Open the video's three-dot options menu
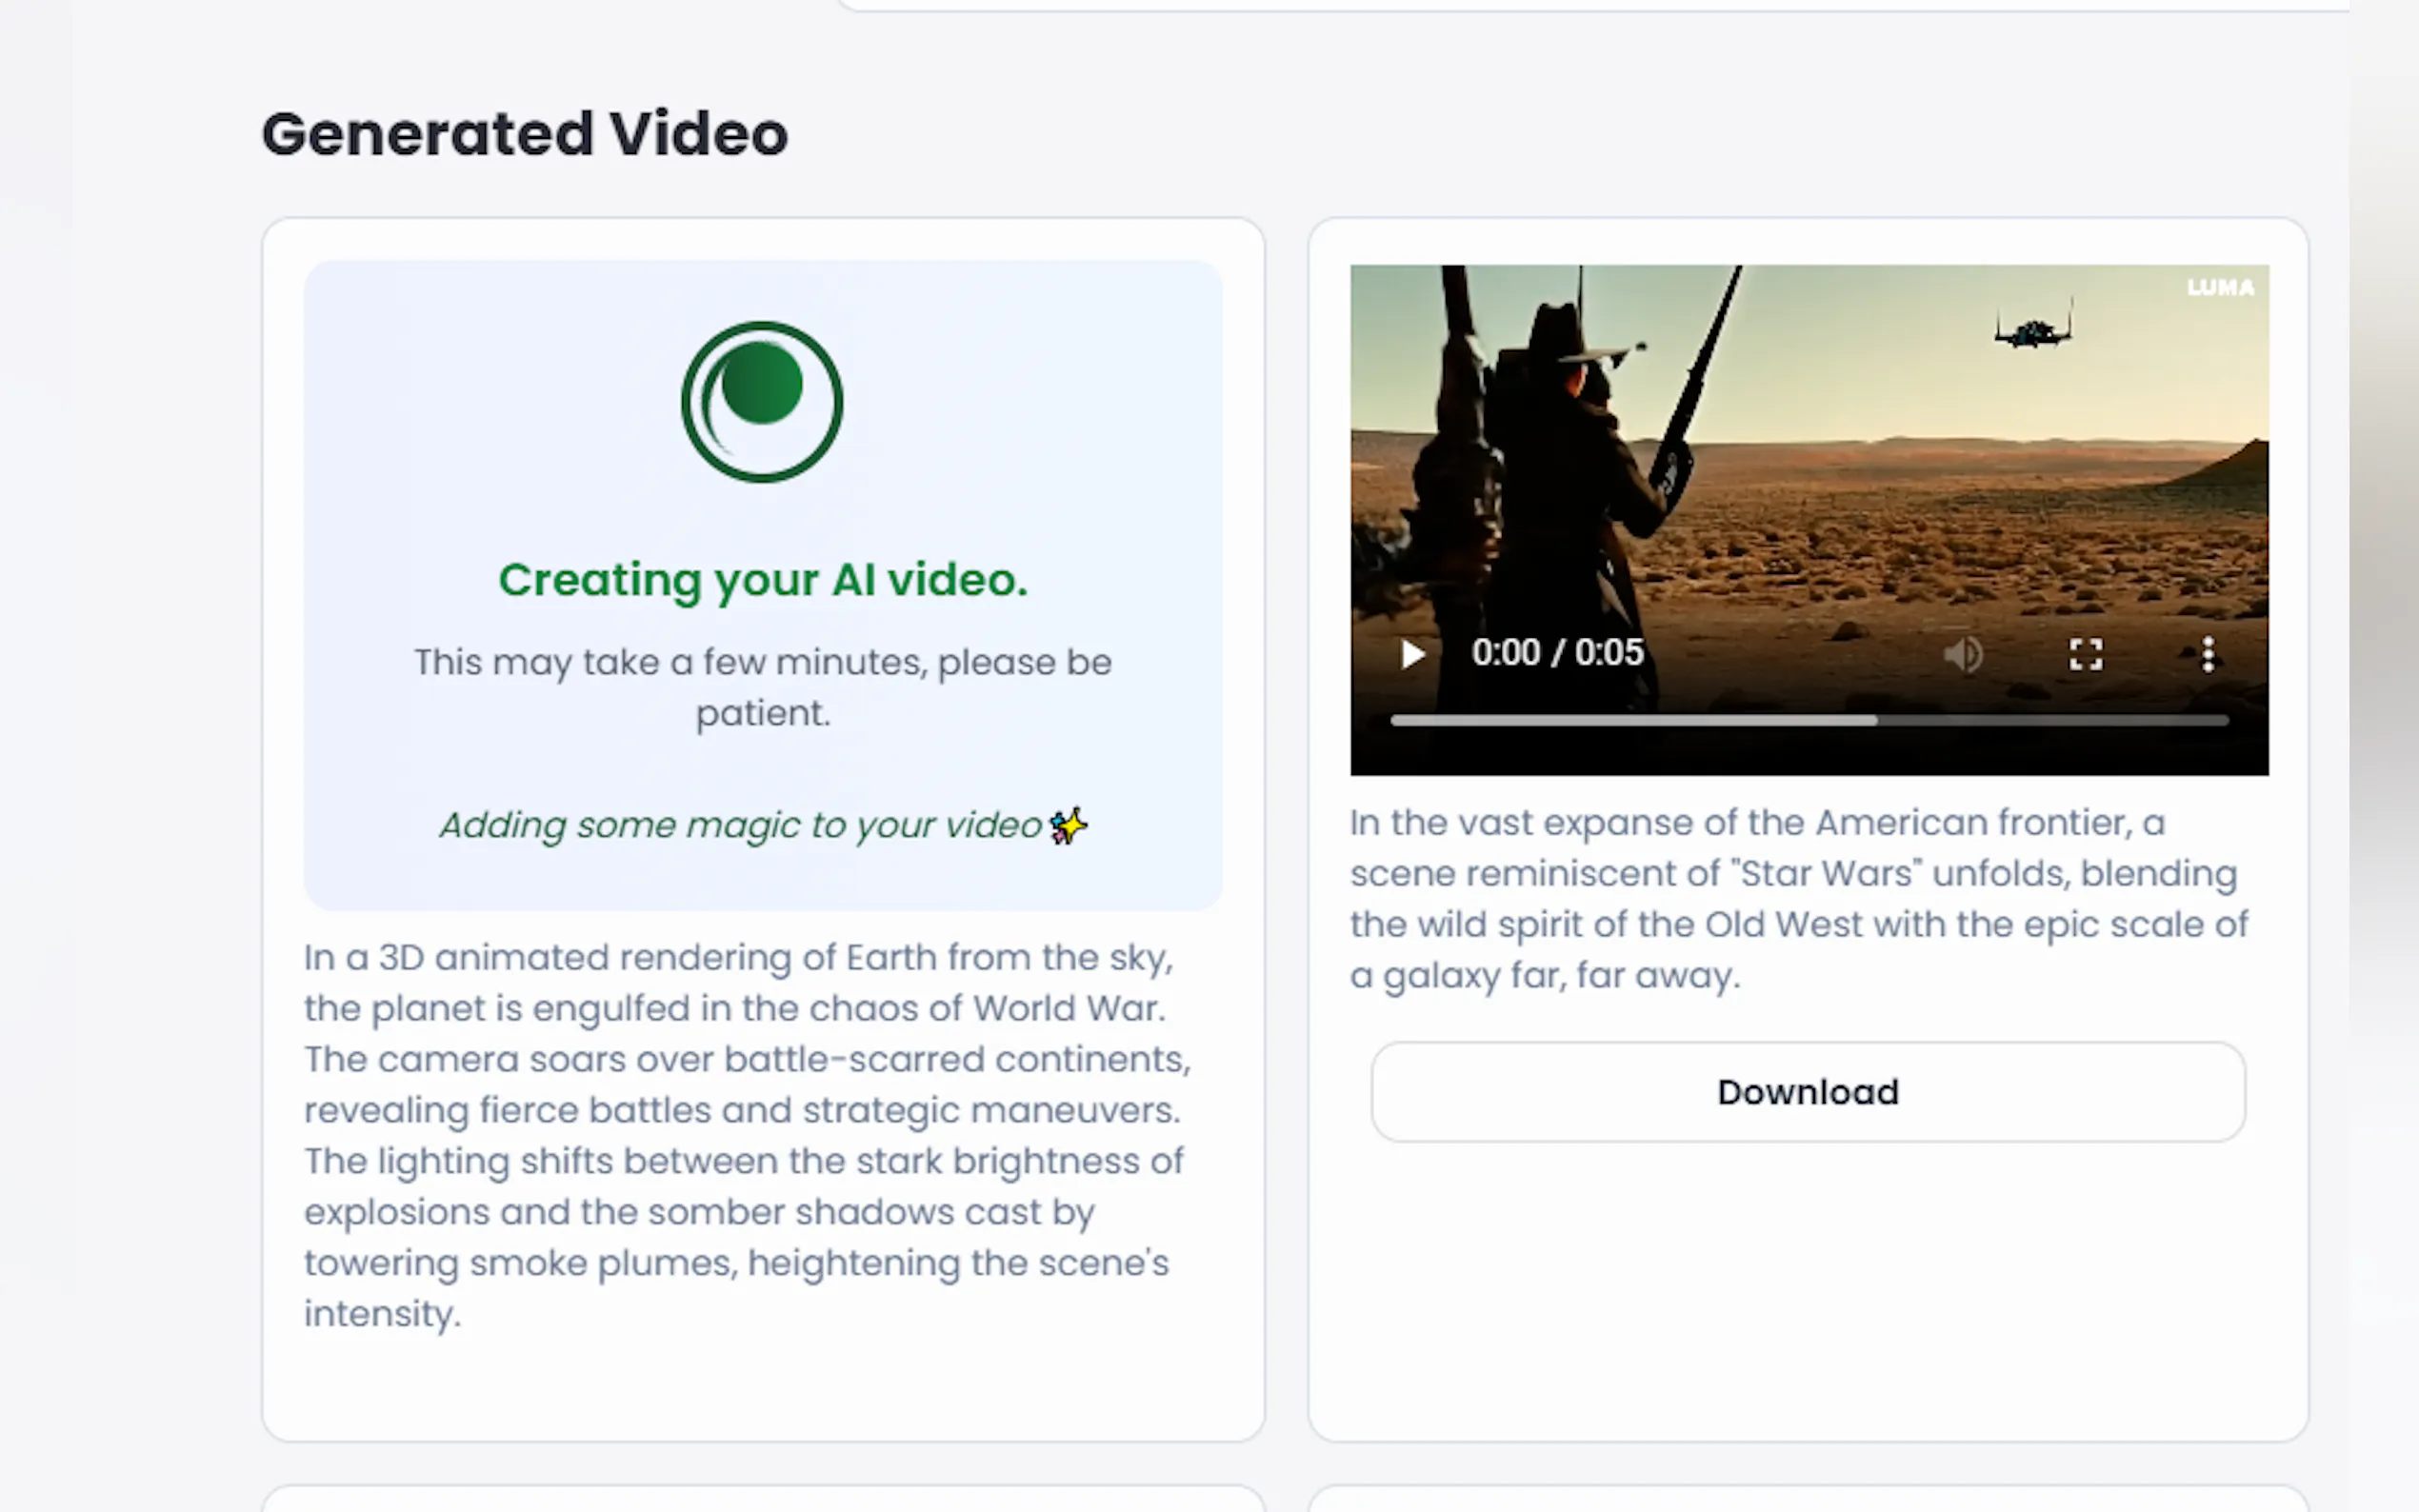 coord(2207,655)
